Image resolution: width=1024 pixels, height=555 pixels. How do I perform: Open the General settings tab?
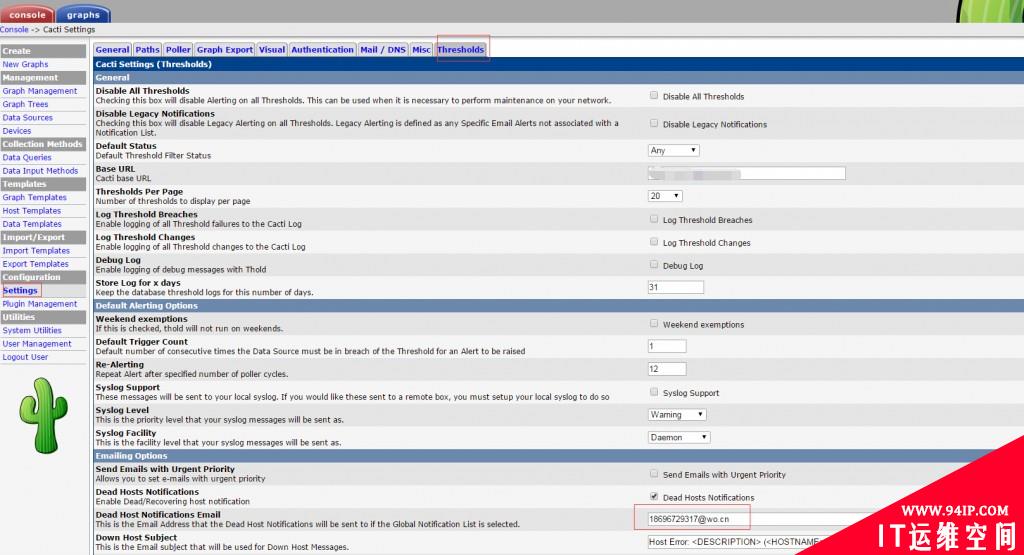112,50
